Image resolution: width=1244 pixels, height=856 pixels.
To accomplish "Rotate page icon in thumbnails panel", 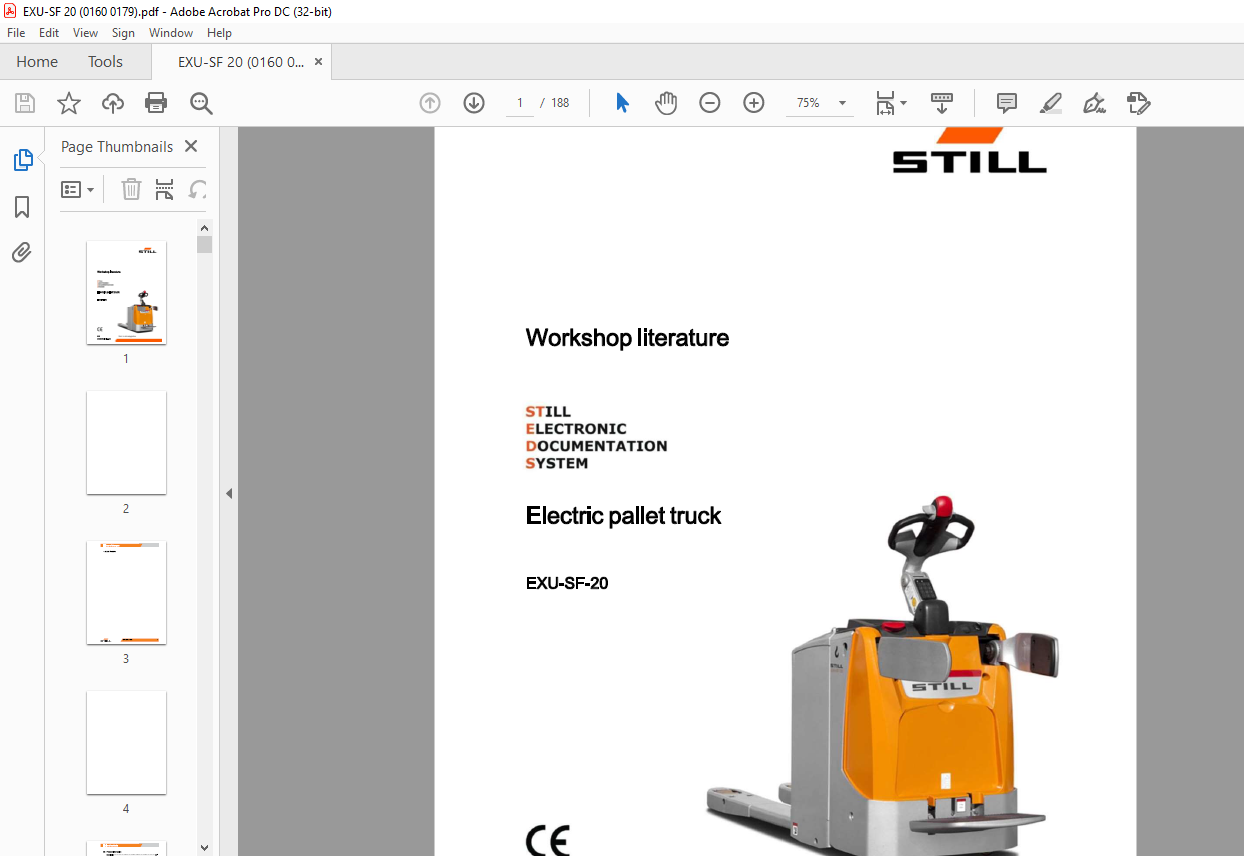I will click(x=198, y=189).
